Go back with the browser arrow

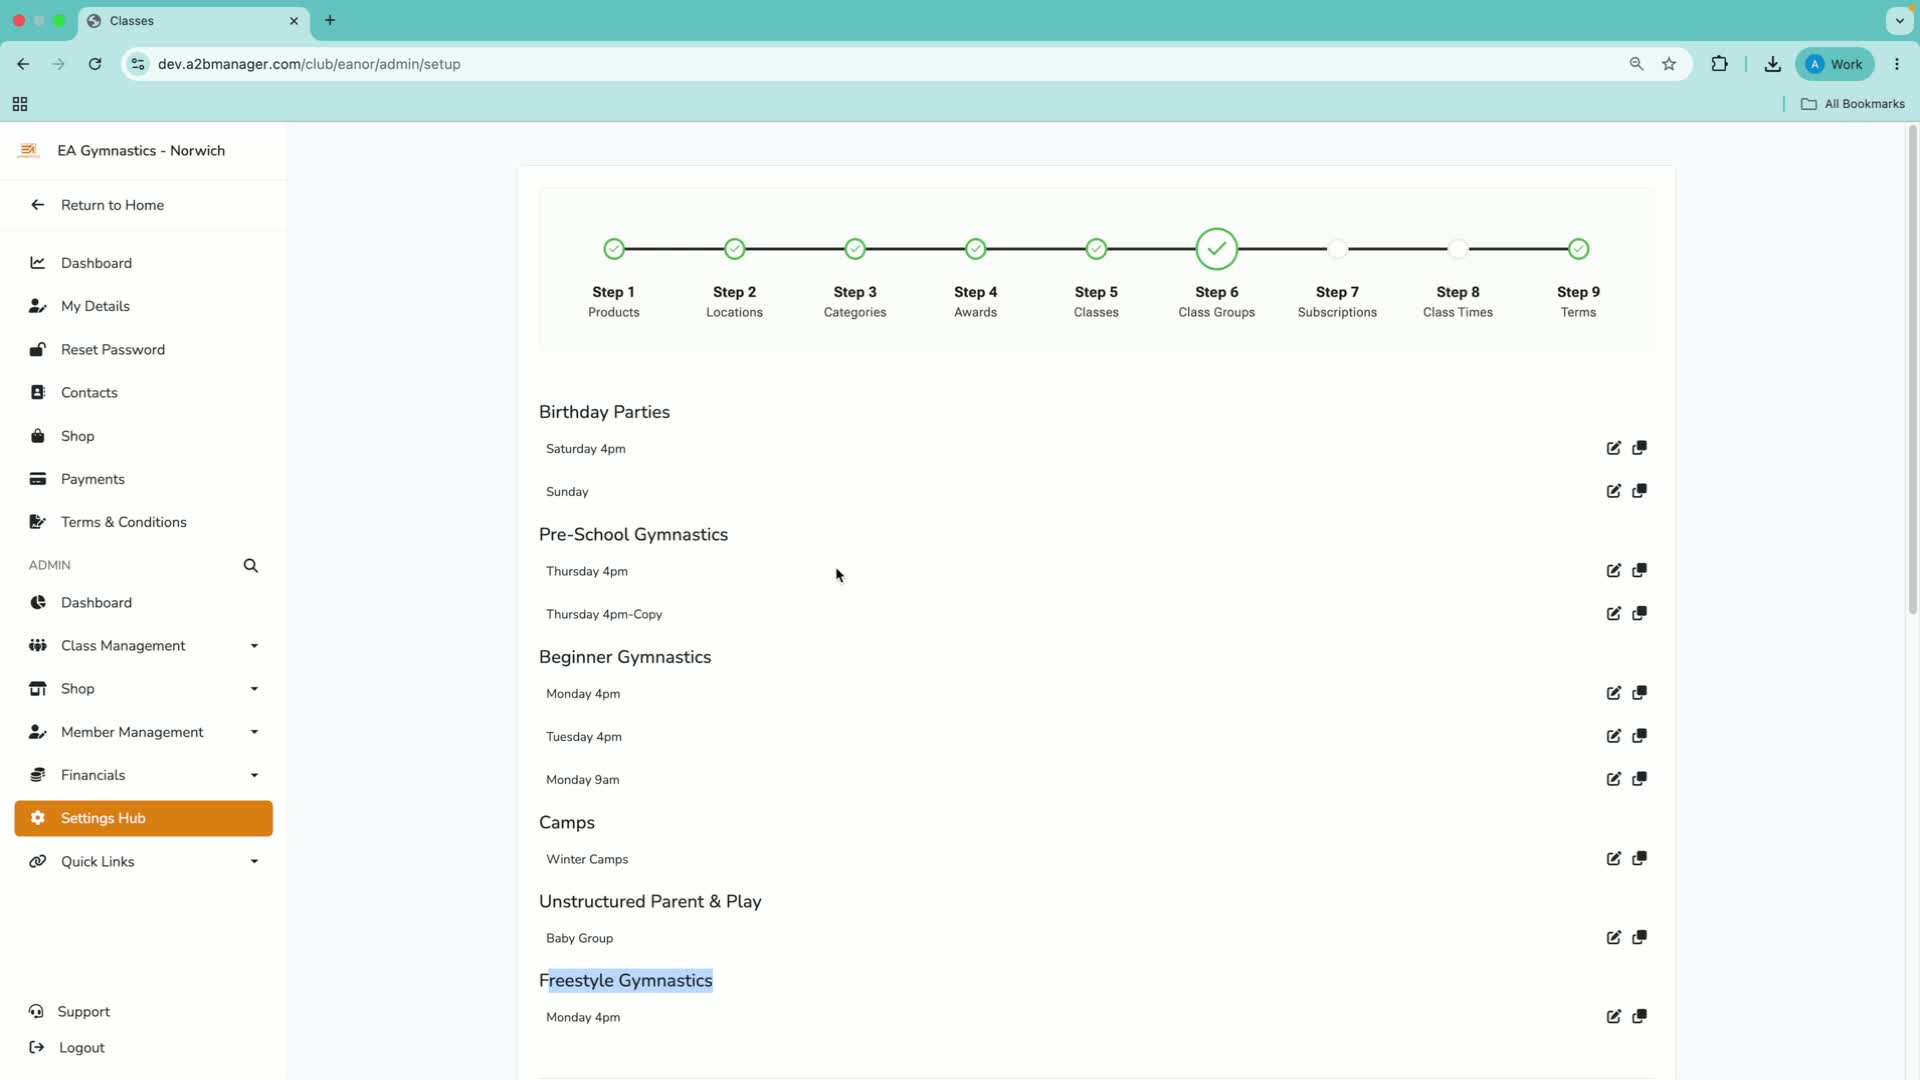(23, 64)
